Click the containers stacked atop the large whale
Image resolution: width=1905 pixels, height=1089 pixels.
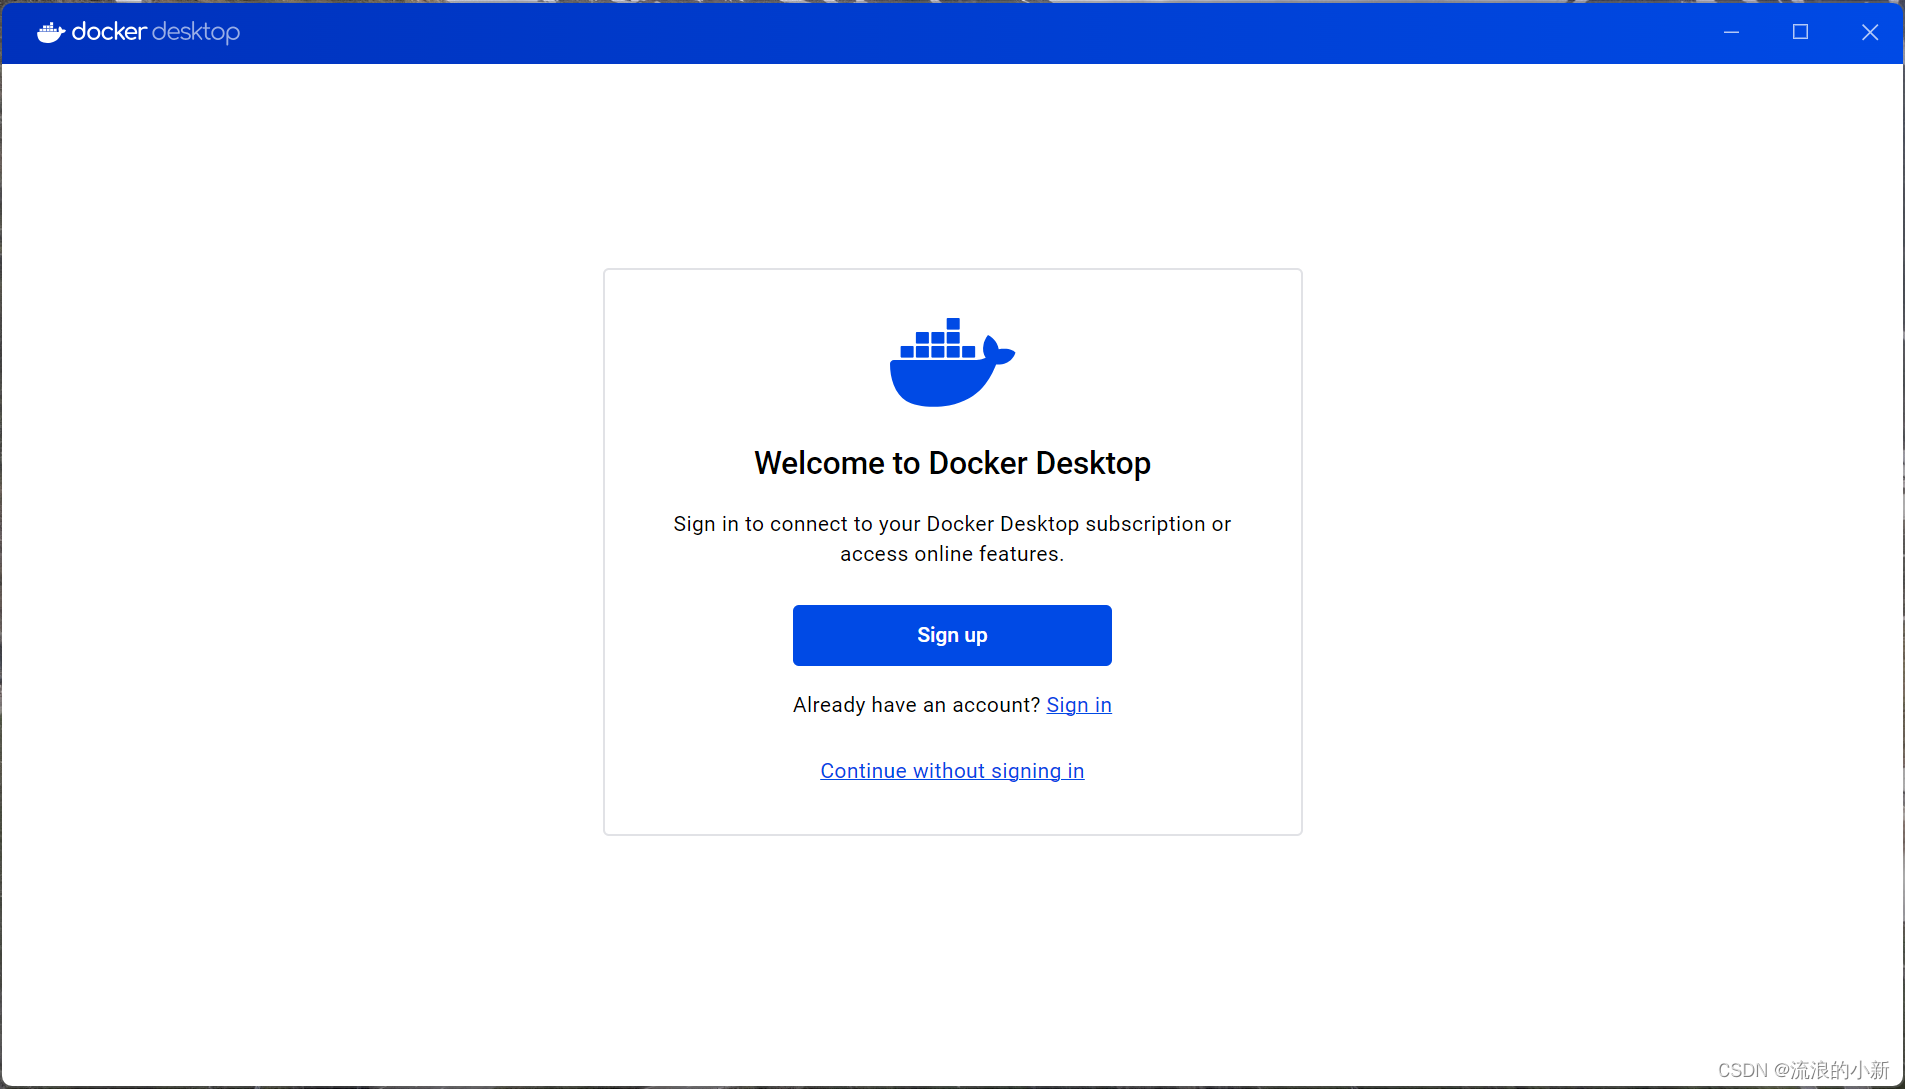pos(938,340)
